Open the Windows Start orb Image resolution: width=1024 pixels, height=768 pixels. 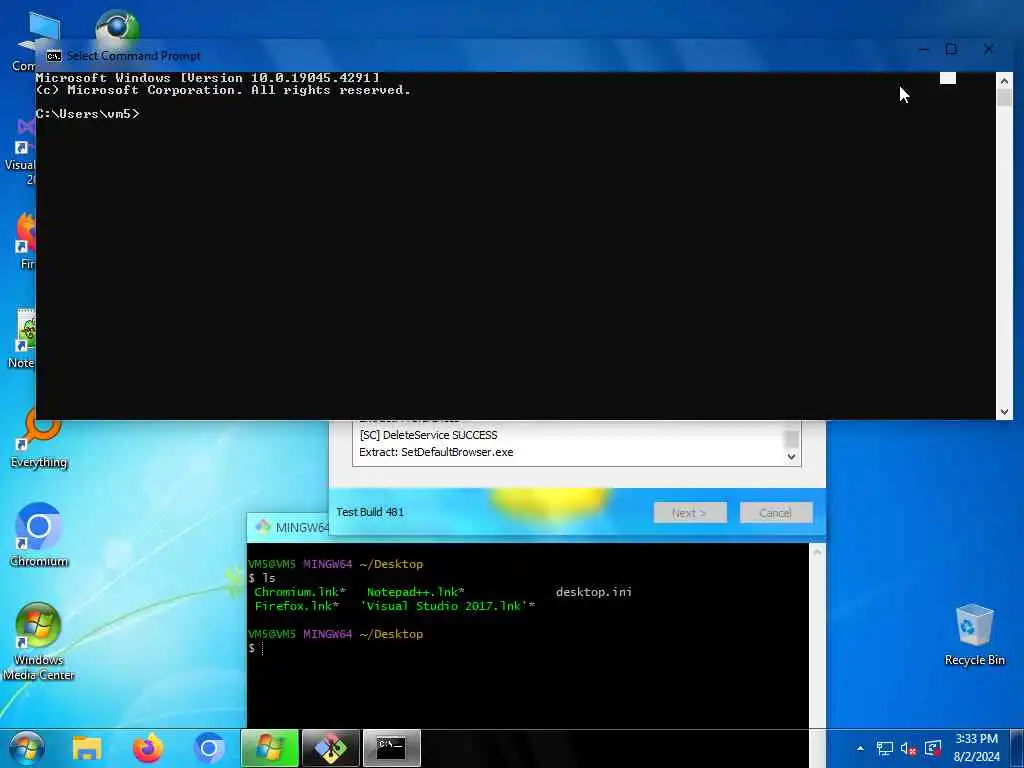[x=27, y=748]
